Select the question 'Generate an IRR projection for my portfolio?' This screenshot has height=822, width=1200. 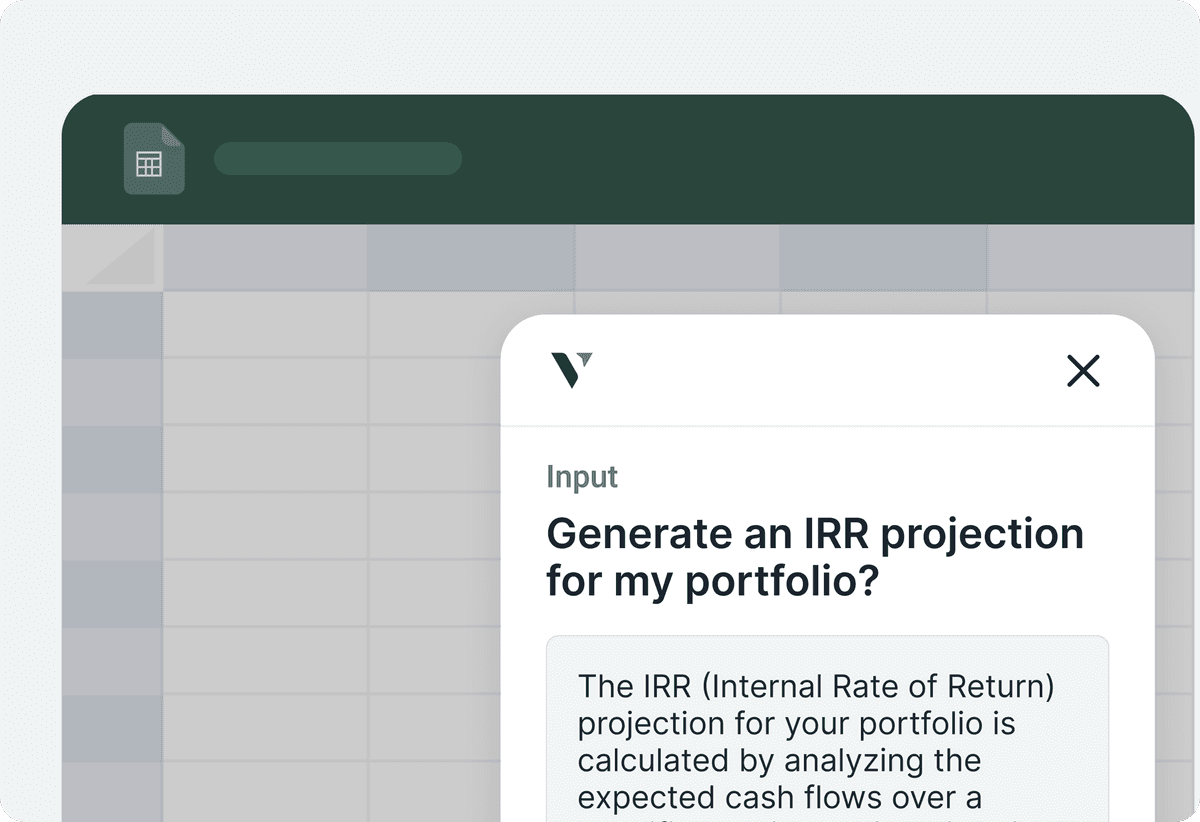click(815, 556)
